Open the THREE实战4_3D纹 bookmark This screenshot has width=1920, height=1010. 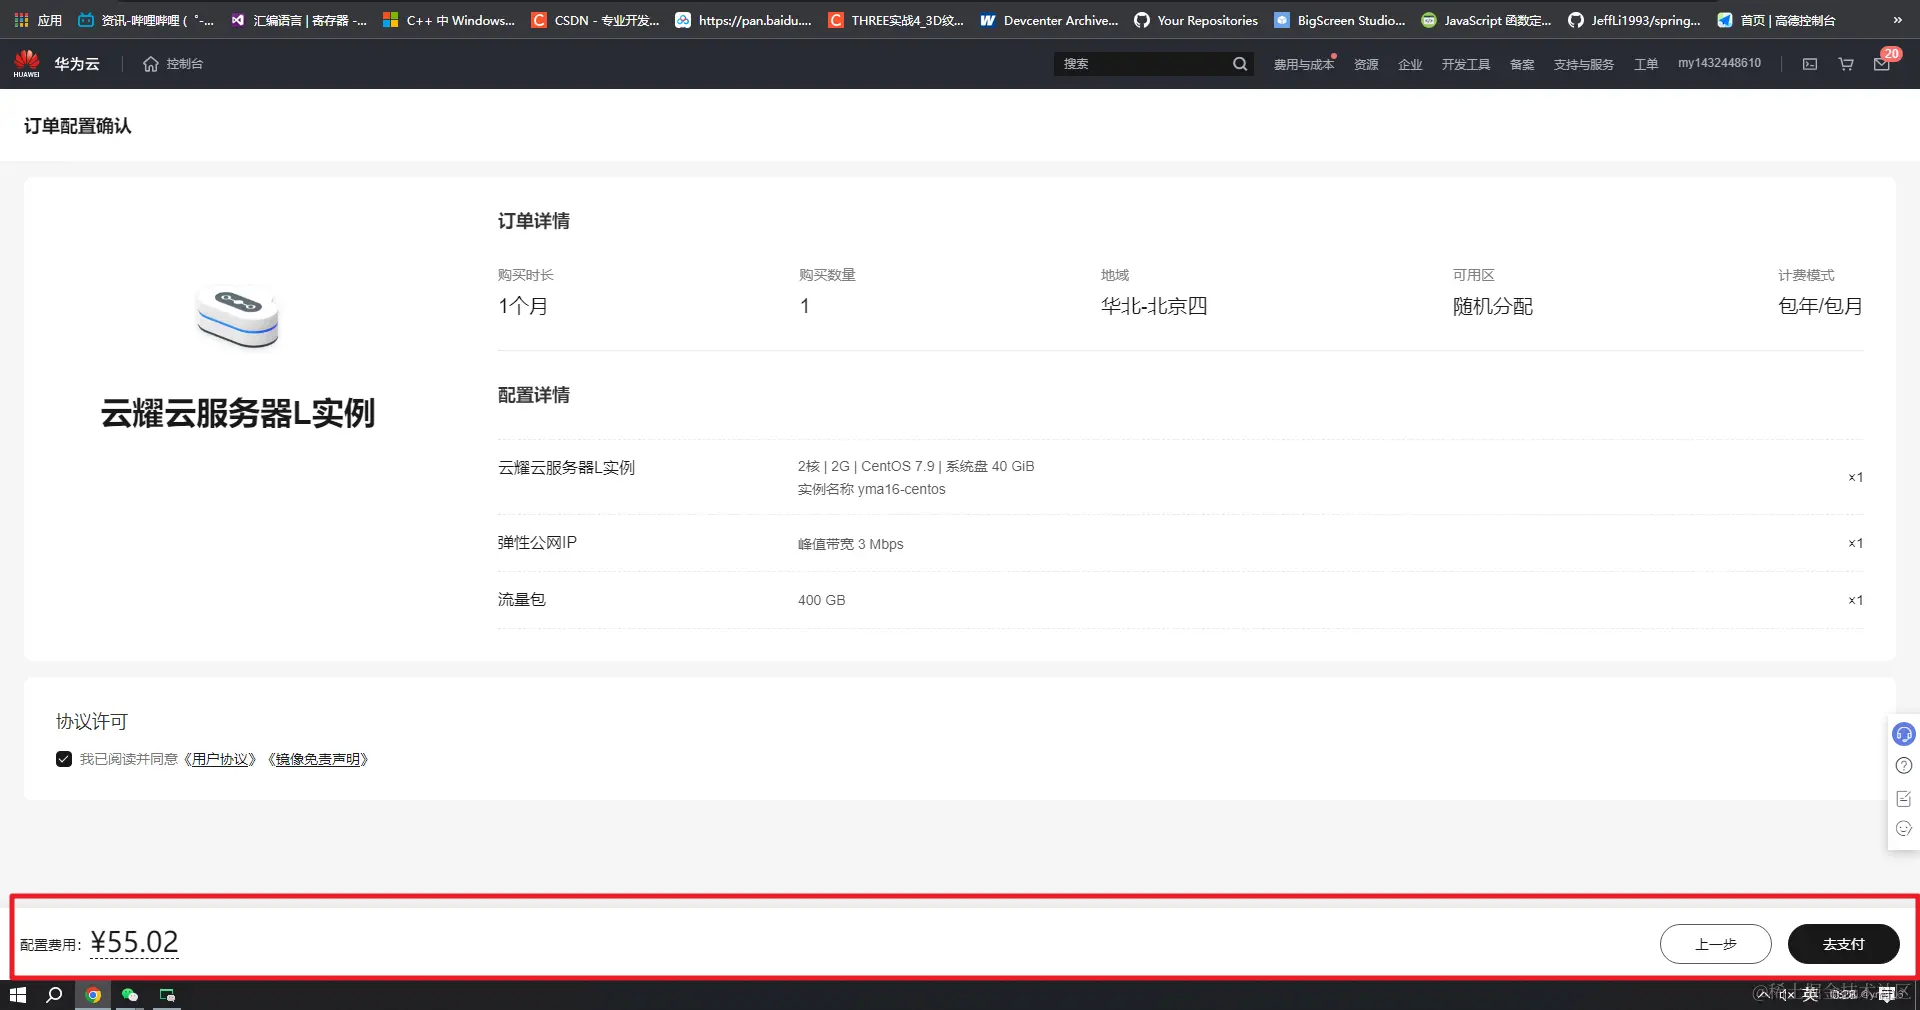tap(897, 20)
